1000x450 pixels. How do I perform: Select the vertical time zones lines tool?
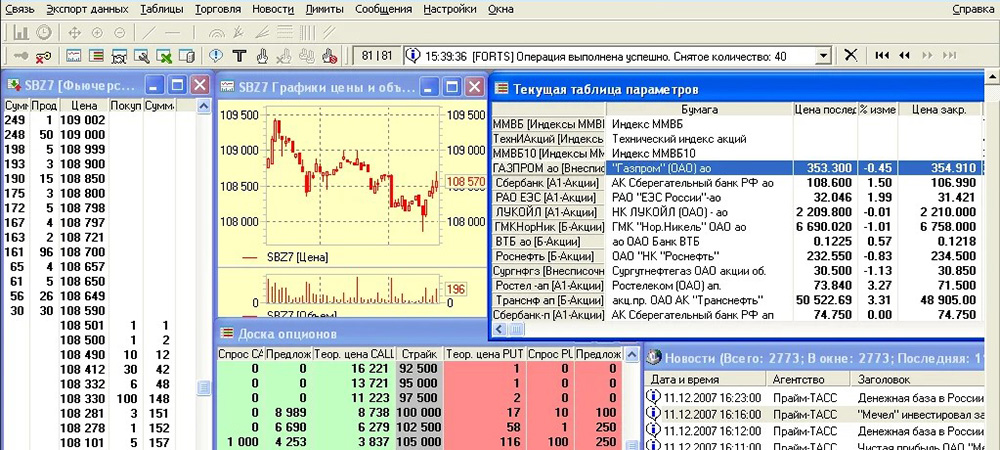click(x=307, y=32)
